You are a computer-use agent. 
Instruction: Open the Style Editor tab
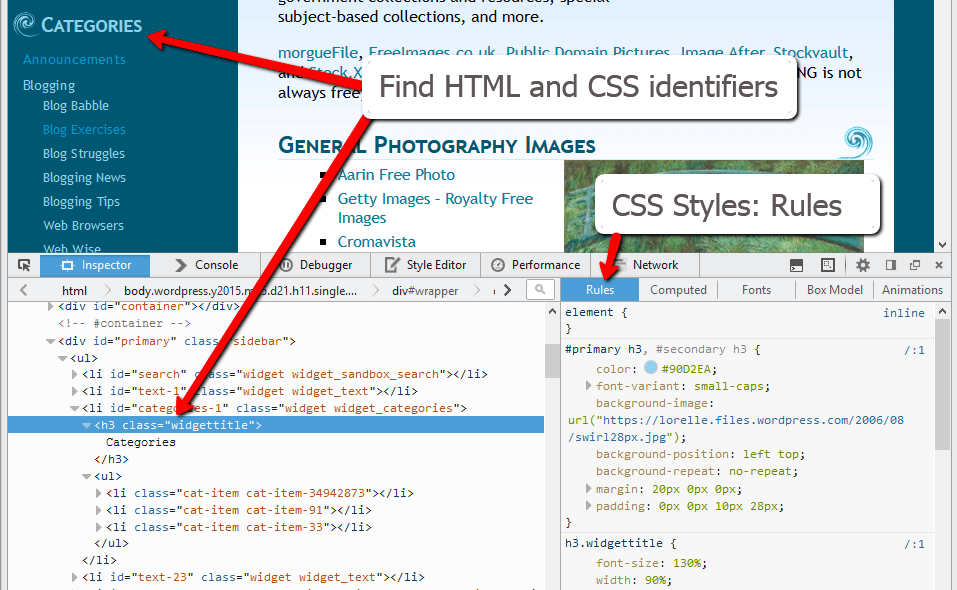(x=425, y=265)
